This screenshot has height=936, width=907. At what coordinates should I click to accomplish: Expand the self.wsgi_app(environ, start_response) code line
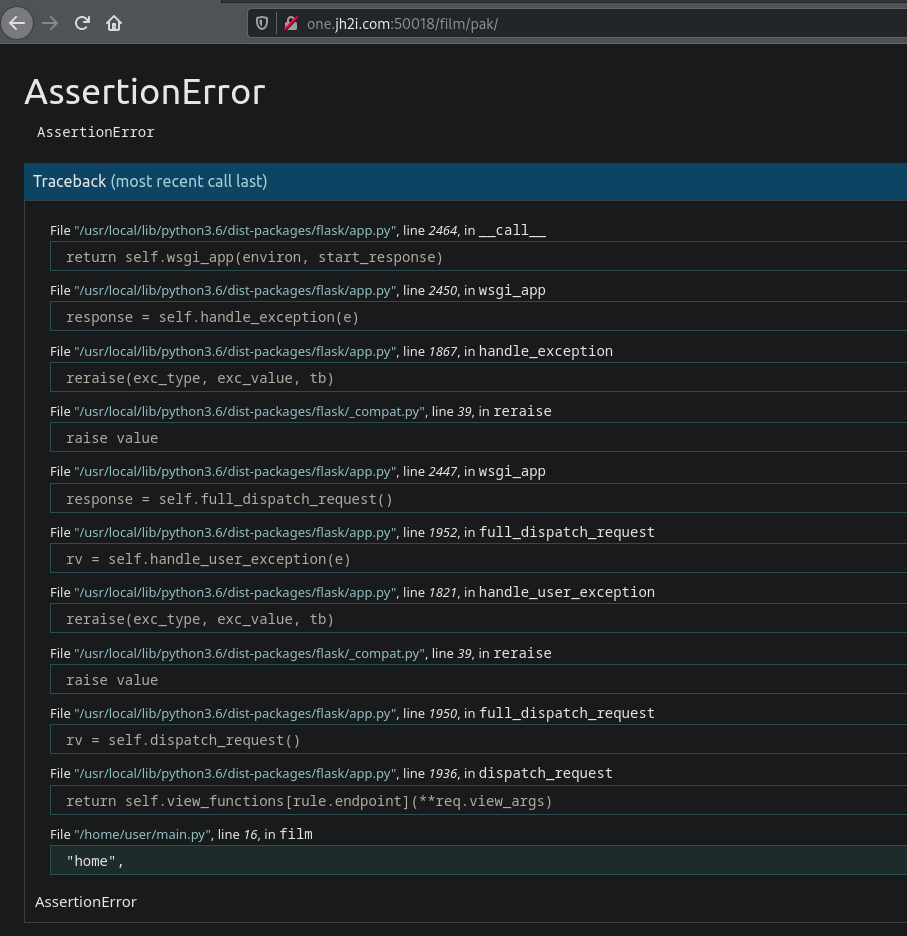pos(254,257)
